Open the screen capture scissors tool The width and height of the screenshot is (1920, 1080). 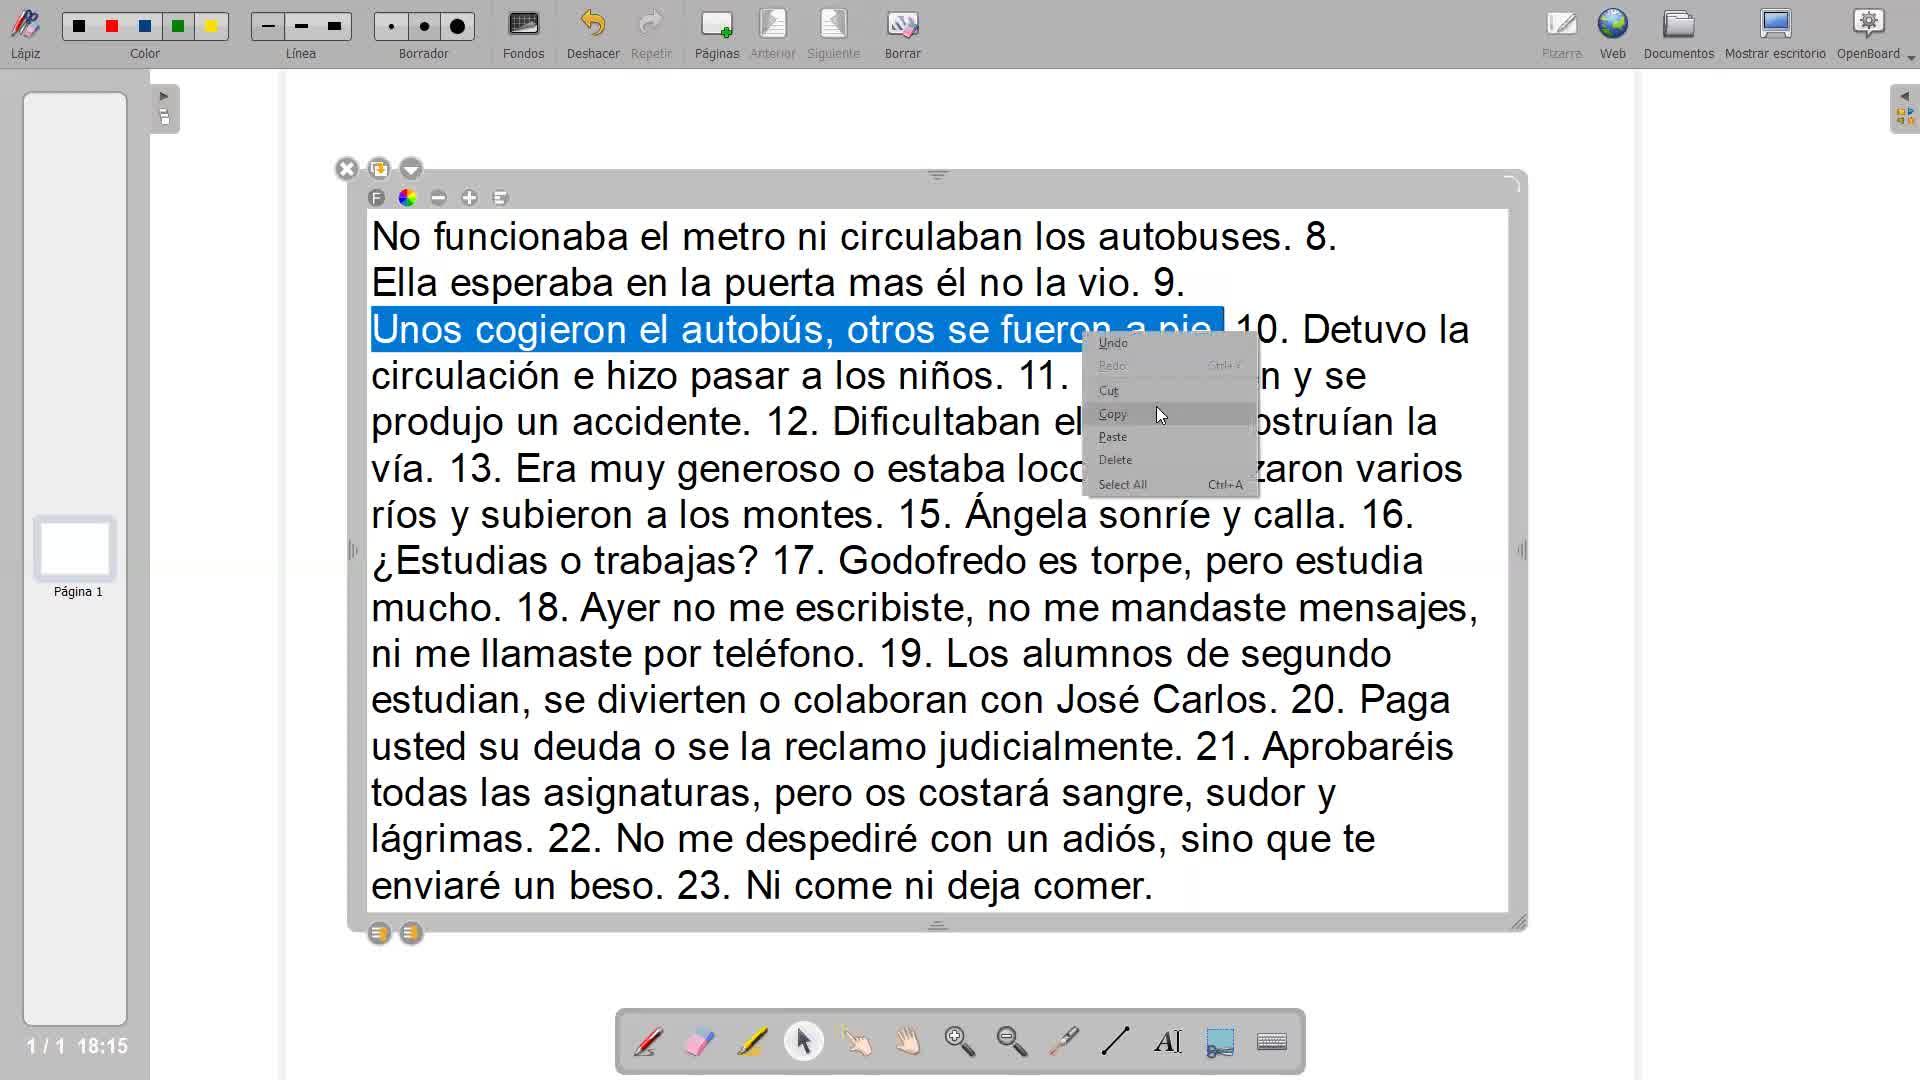(x=1220, y=1042)
